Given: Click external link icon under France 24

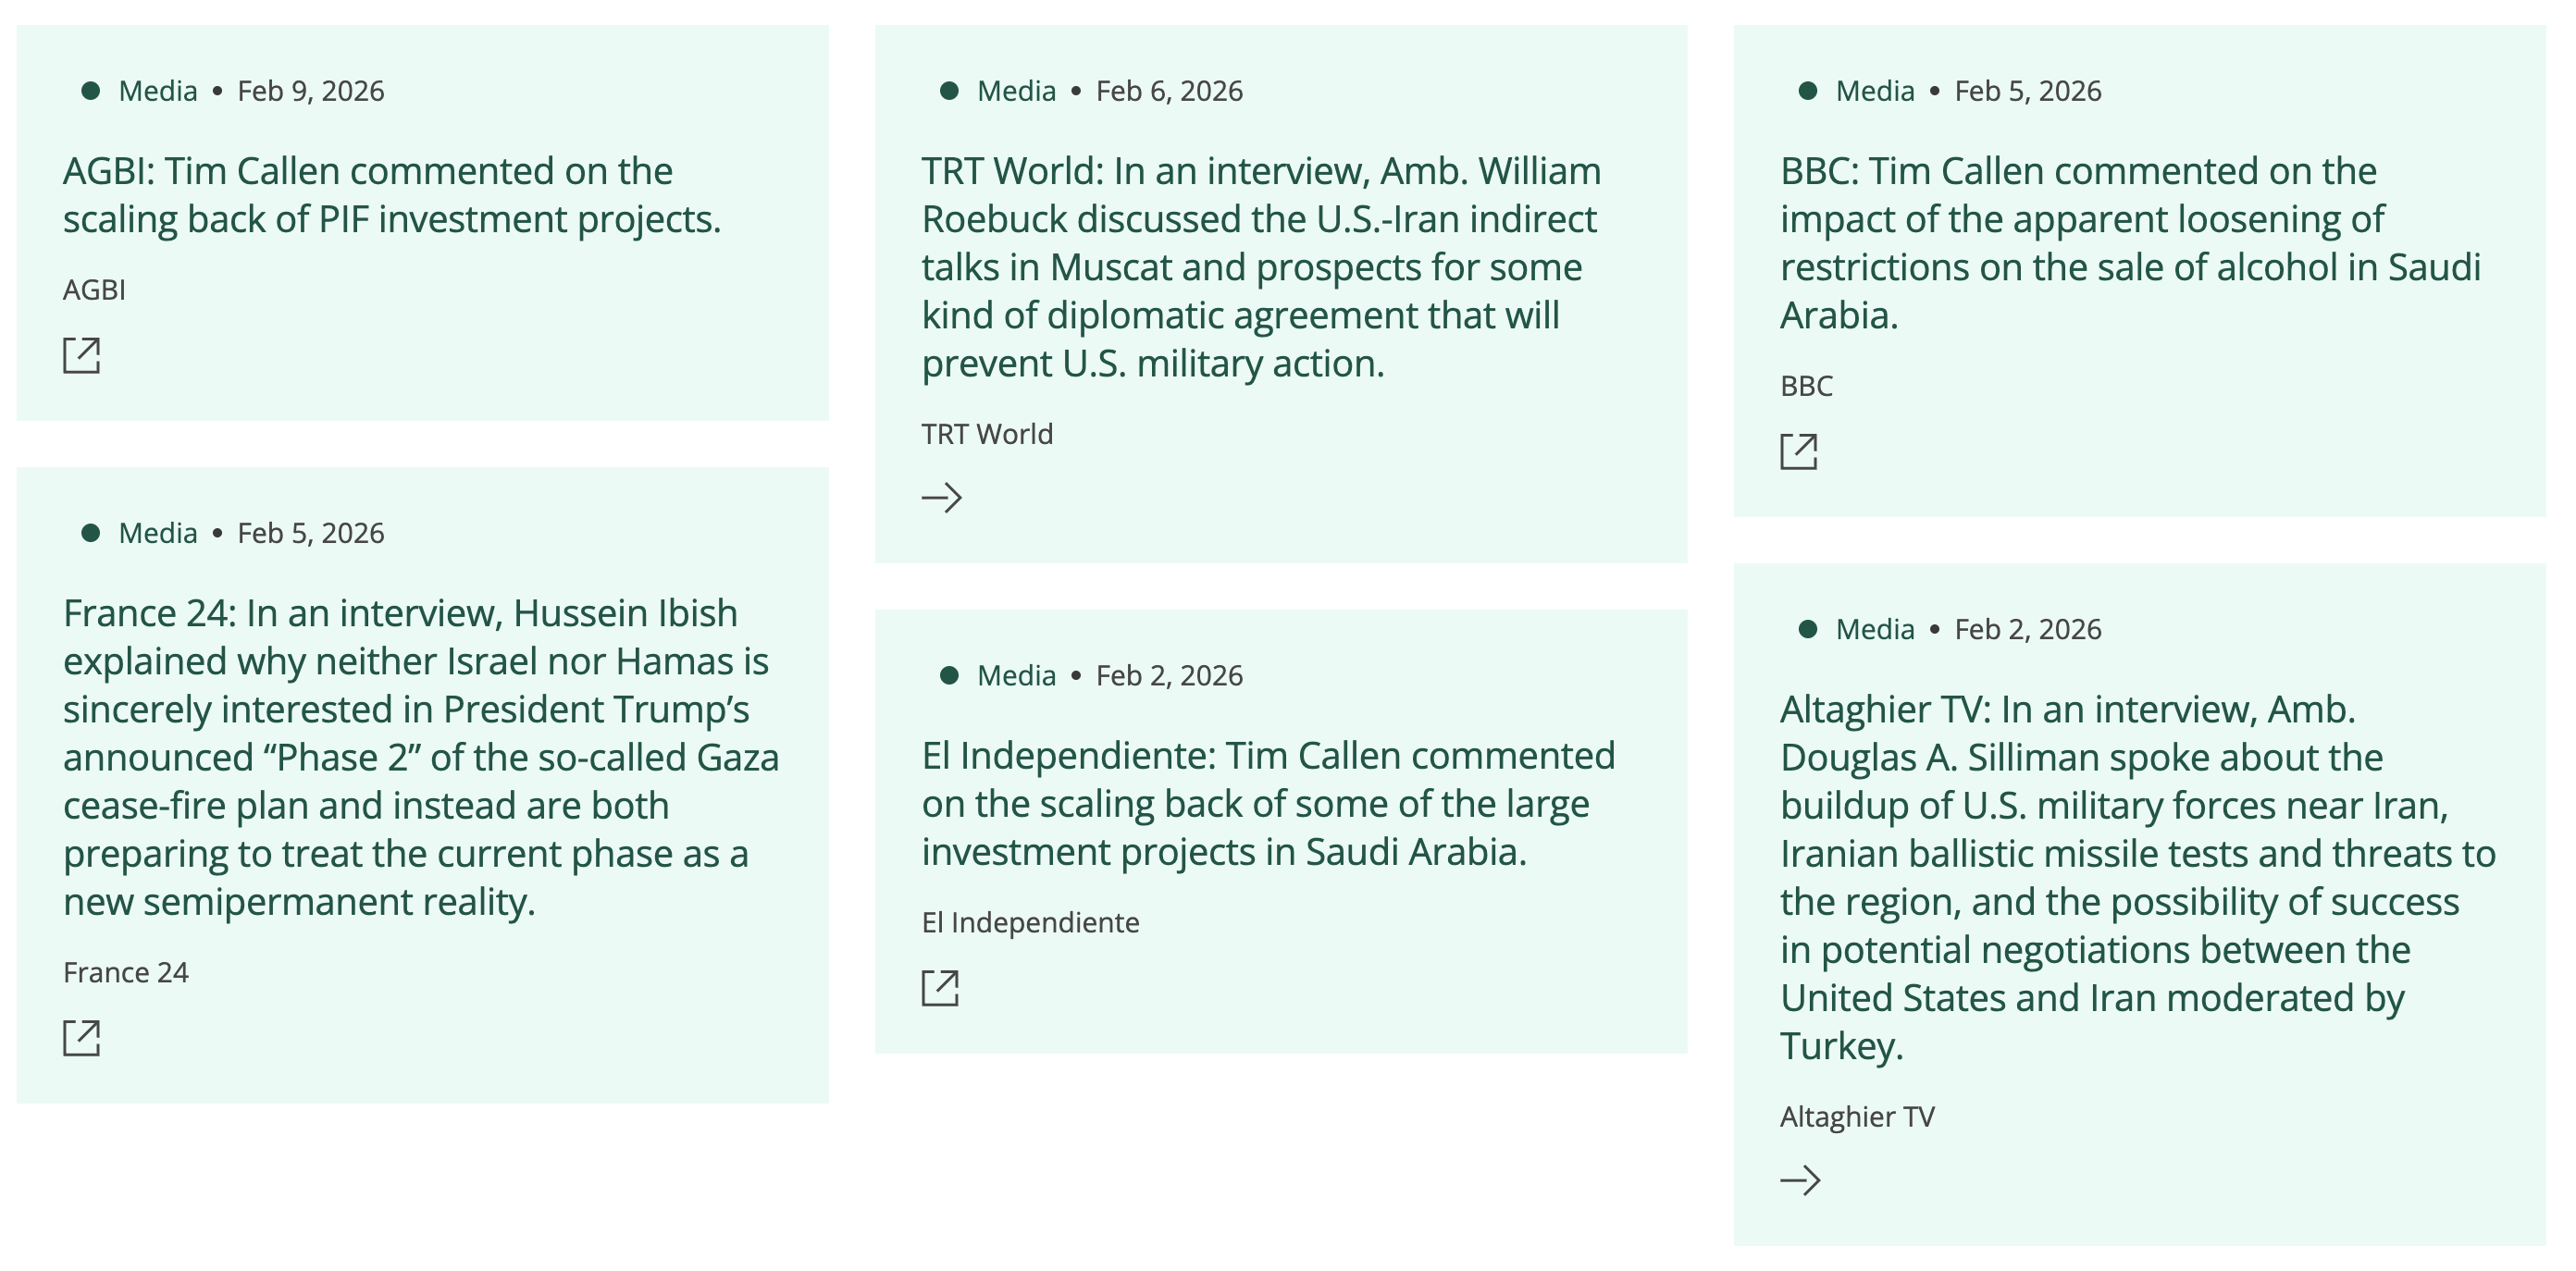Looking at the screenshot, I should coord(81,1038).
